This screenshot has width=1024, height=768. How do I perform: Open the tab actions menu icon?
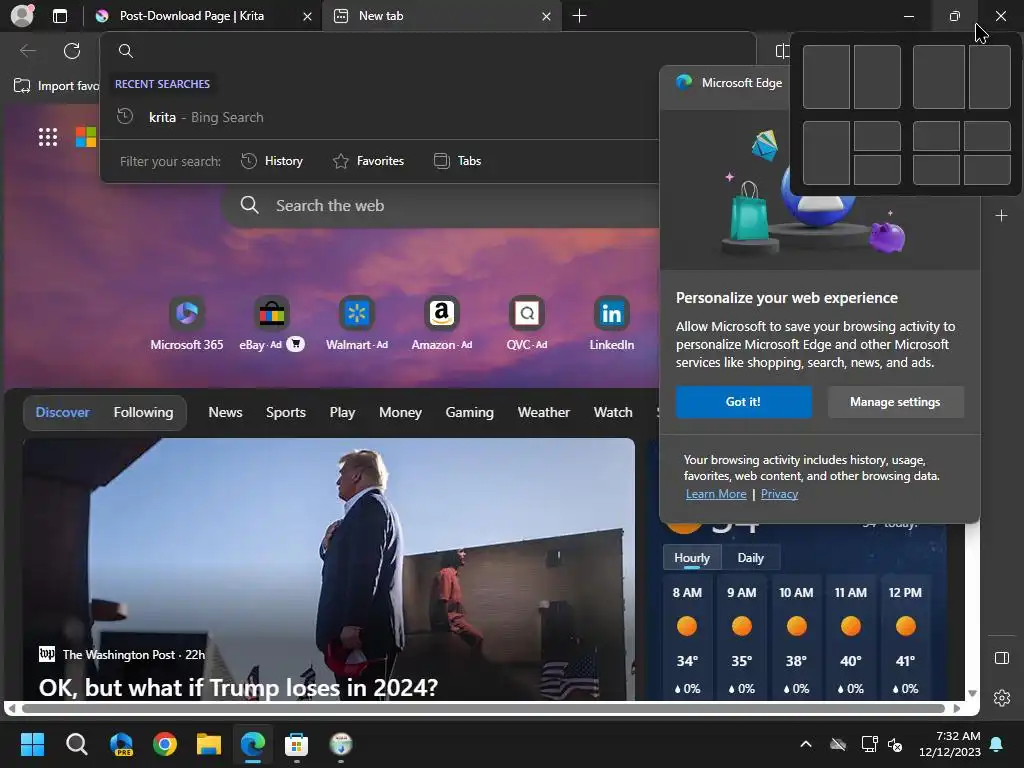(59, 16)
